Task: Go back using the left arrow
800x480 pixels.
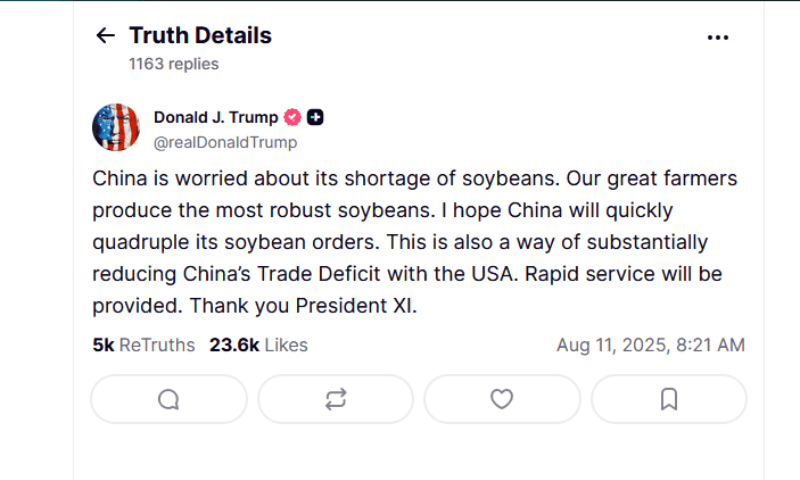Action: tap(106, 35)
